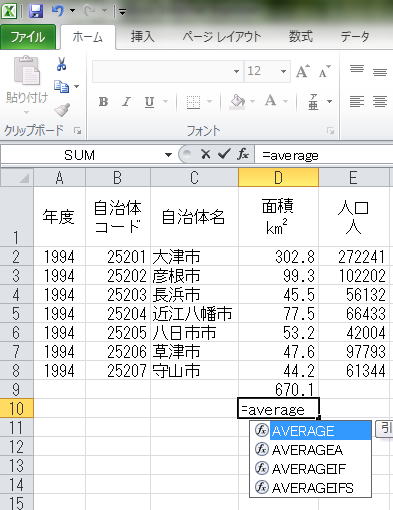Open the ファイル menu button
Image resolution: width=393 pixels, height=510 pixels.
click(x=28, y=37)
